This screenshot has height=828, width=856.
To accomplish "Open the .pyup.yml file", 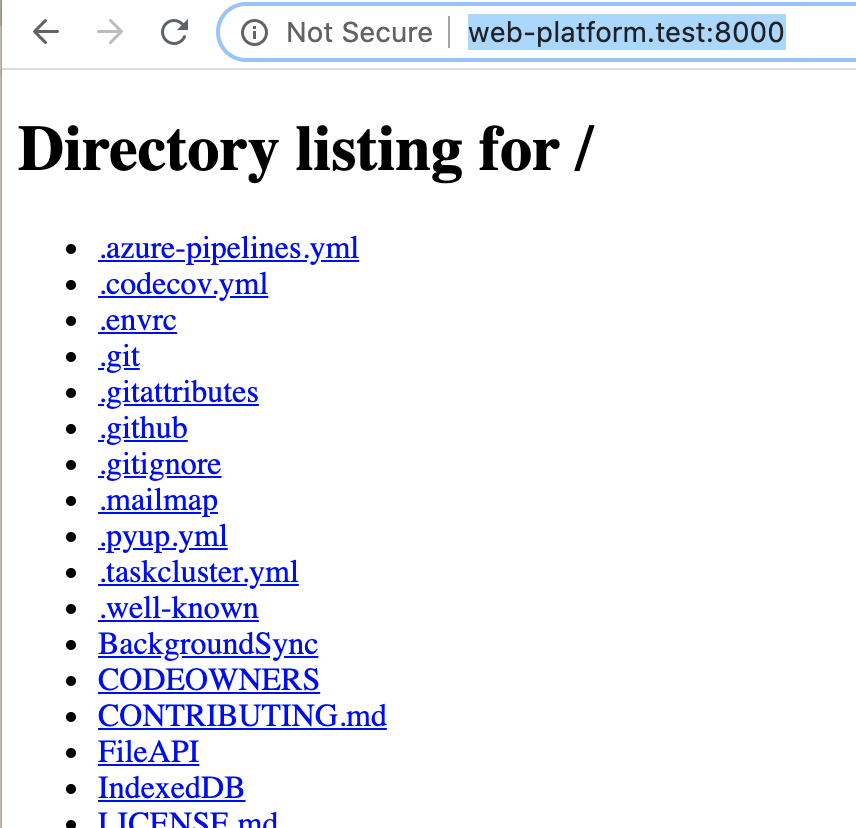I will pyautogui.click(x=162, y=536).
